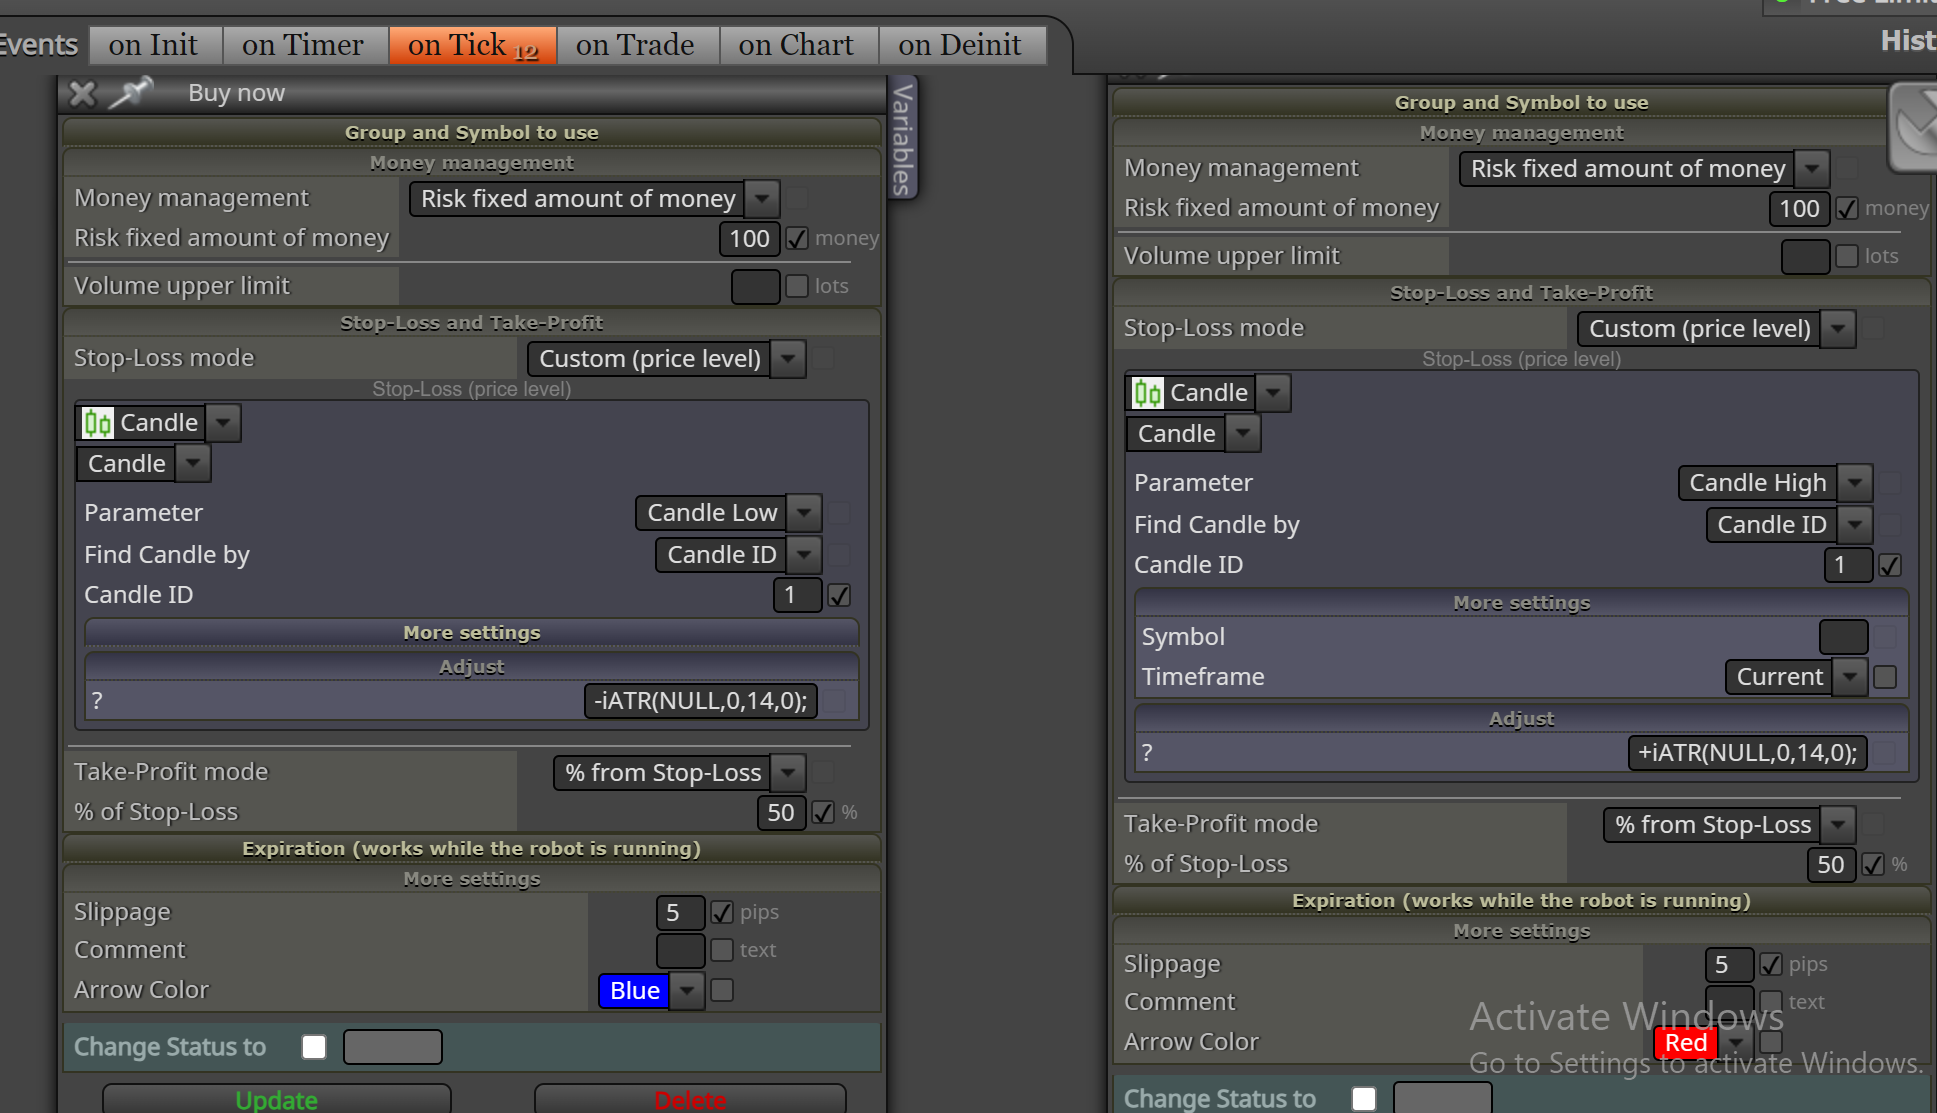Click the candlestick icon in right Stop-Loss panel
This screenshot has width=1937, height=1113.
[1148, 393]
